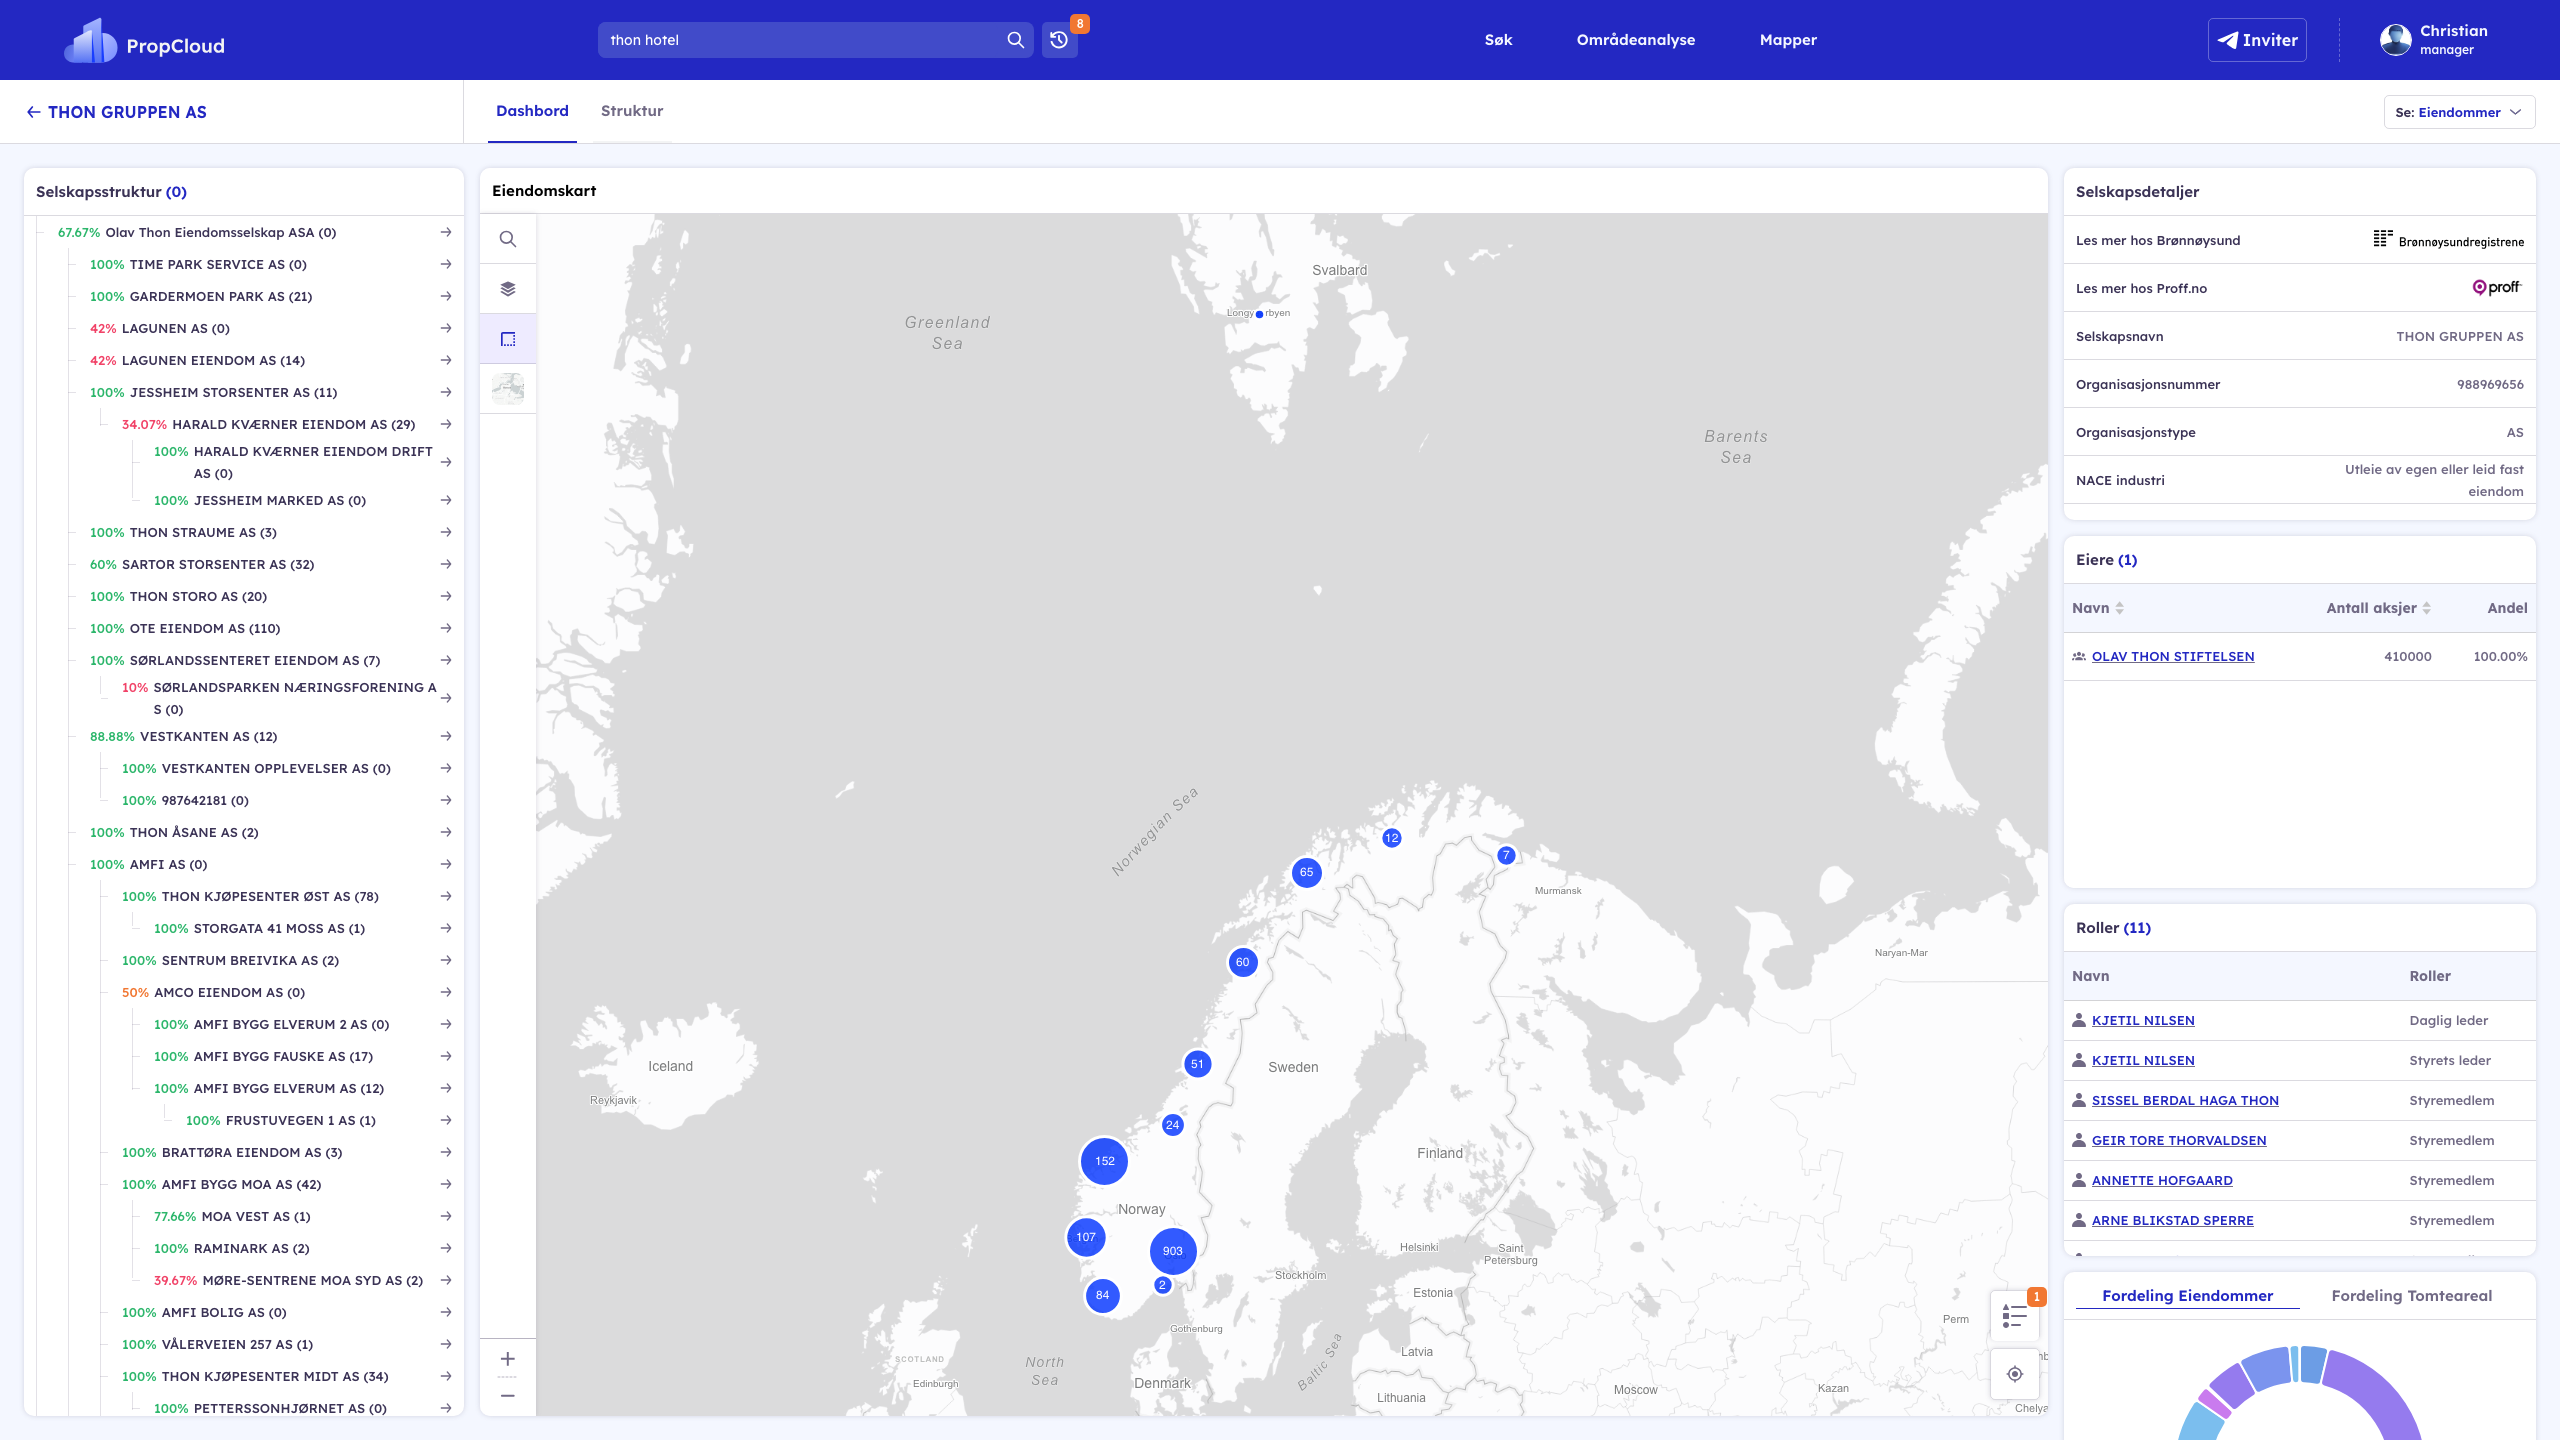Open arrow for AMFI BYGG MOA AS

446,1184
